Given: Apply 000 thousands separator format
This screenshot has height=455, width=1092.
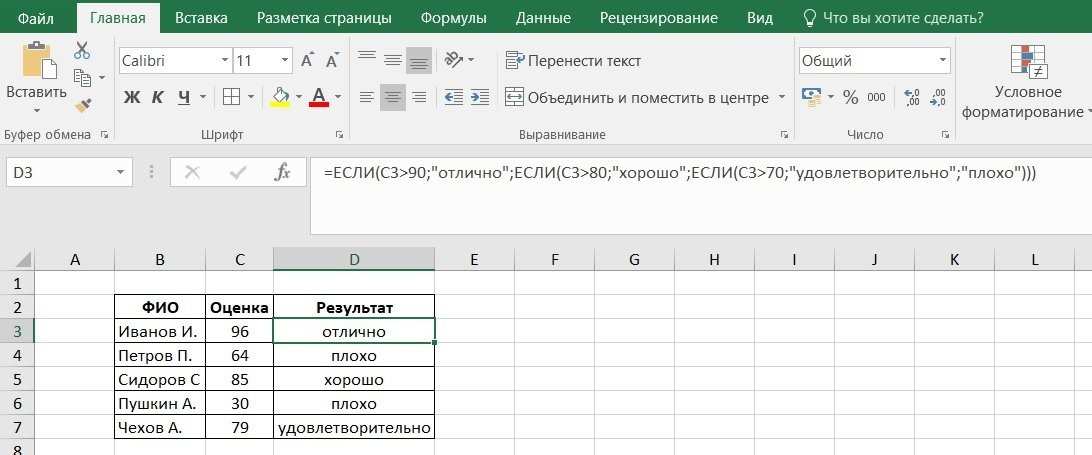Looking at the screenshot, I should pos(877,97).
